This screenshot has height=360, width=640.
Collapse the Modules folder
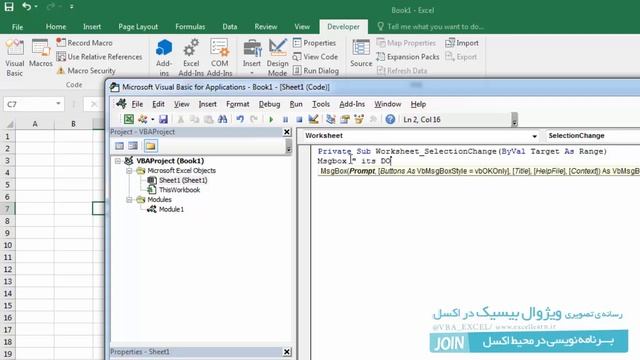pyautogui.click(x=129, y=200)
